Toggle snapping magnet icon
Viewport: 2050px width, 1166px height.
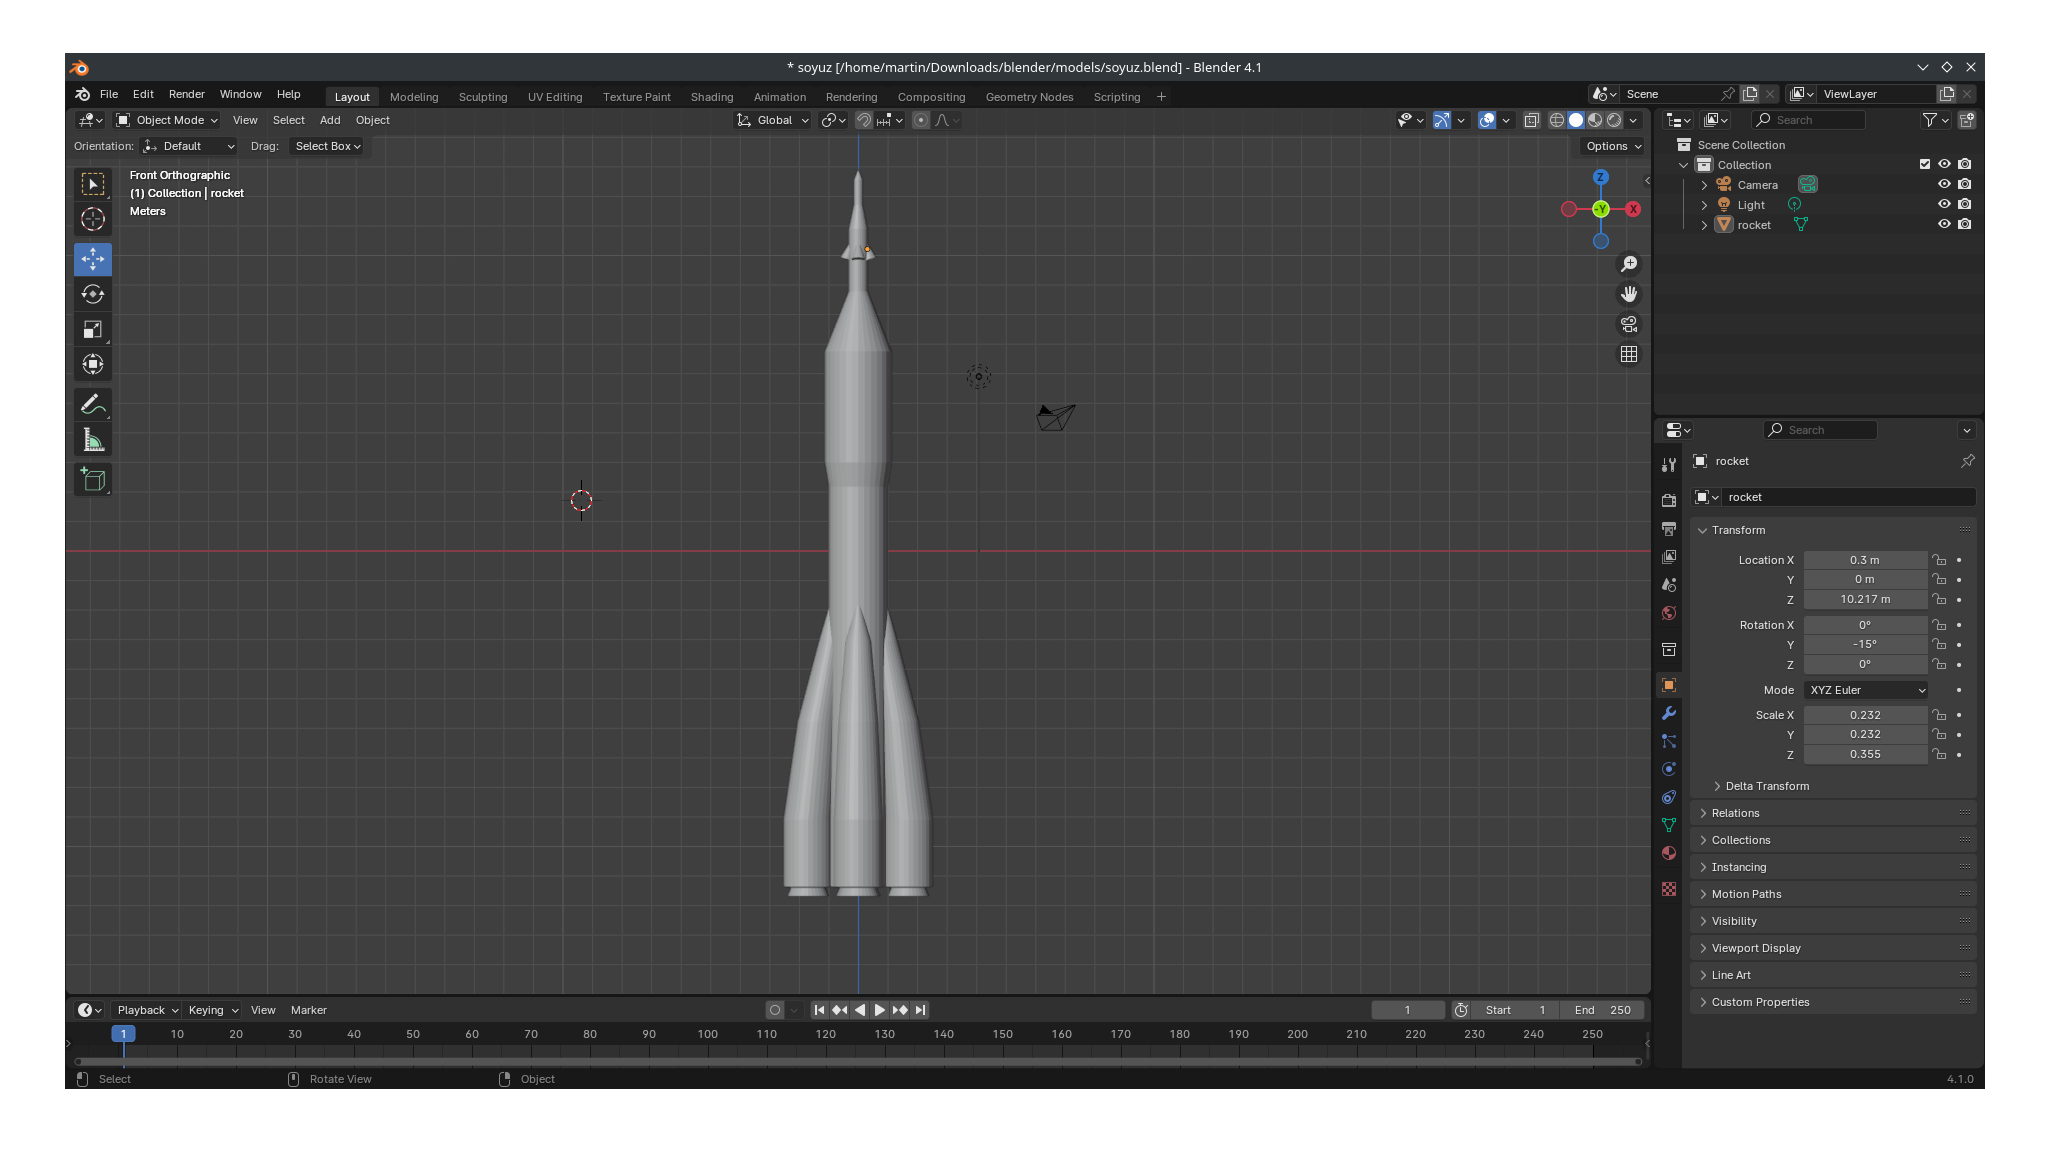point(864,120)
